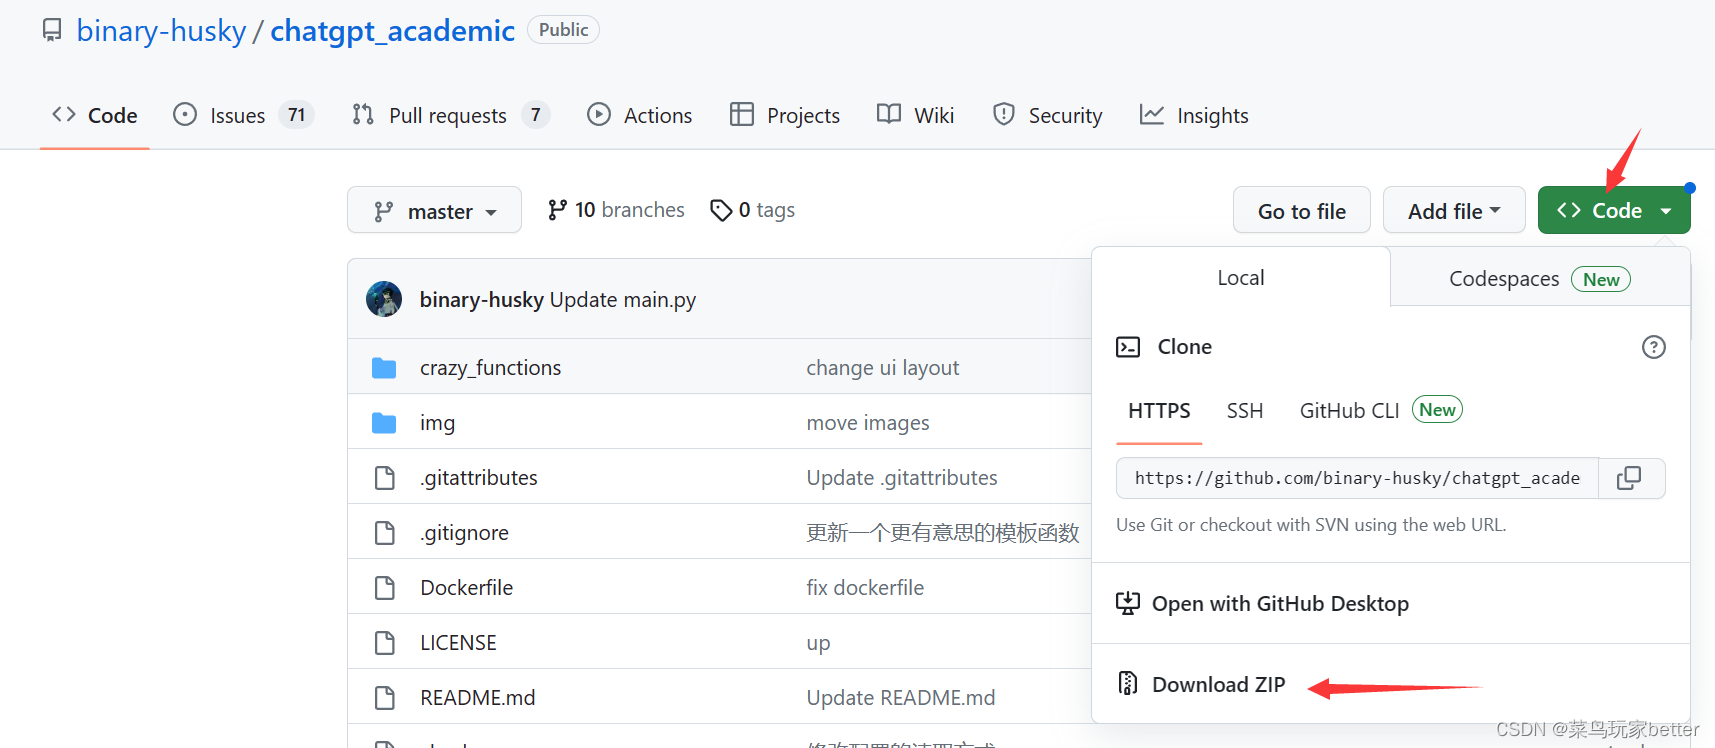The height and width of the screenshot is (748, 1715).
Task: Open the .gitignore file
Action: click(x=464, y=533)
